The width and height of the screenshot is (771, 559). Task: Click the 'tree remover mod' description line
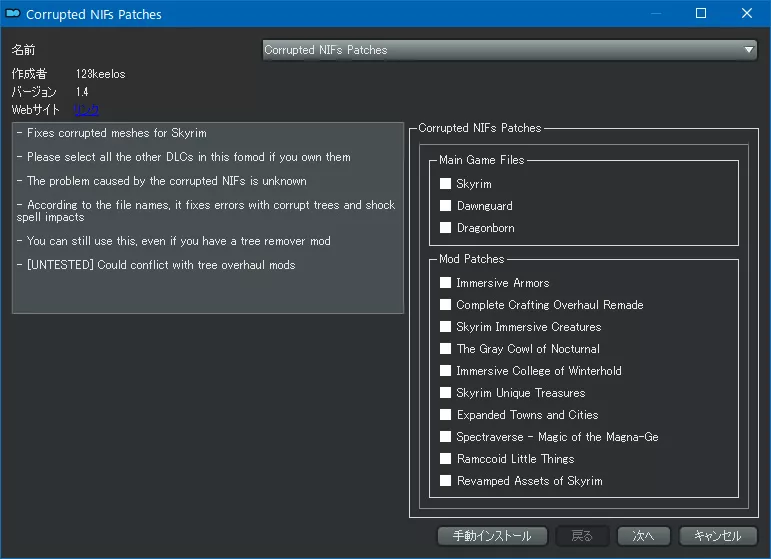174,241
